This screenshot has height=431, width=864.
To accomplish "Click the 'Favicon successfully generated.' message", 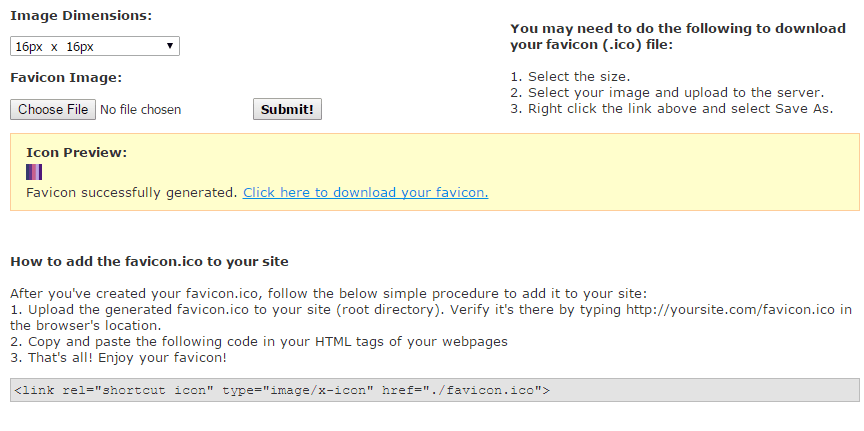I will 132,193.
